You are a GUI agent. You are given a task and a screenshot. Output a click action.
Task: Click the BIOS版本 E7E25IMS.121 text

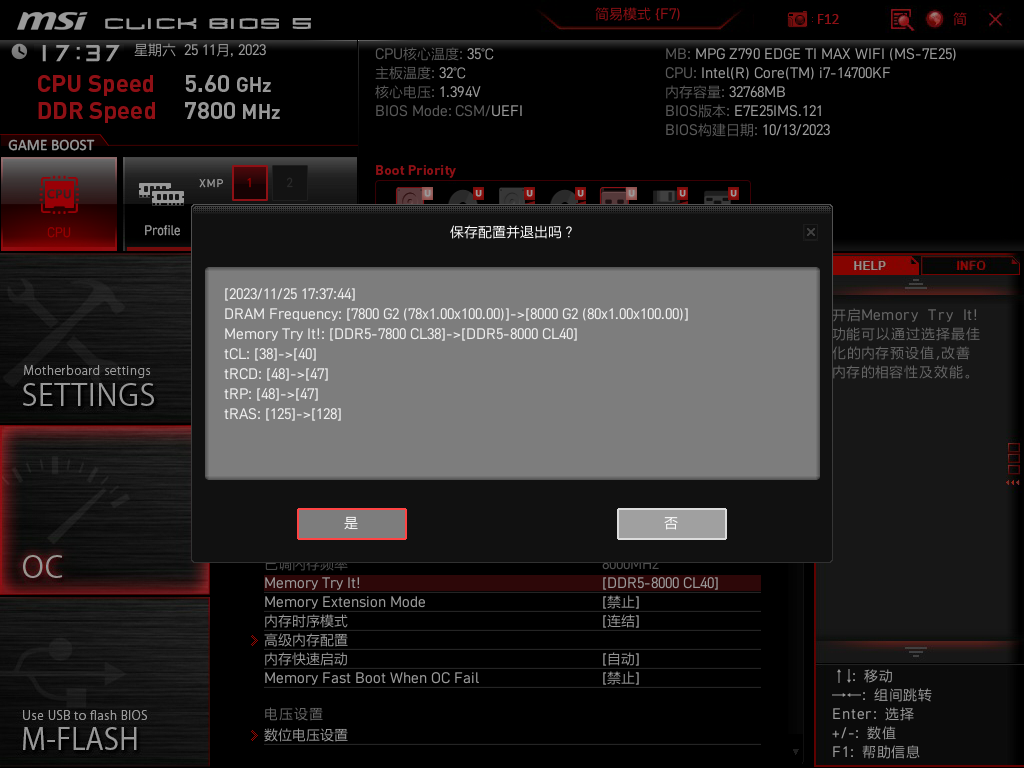tap(744, 111)
